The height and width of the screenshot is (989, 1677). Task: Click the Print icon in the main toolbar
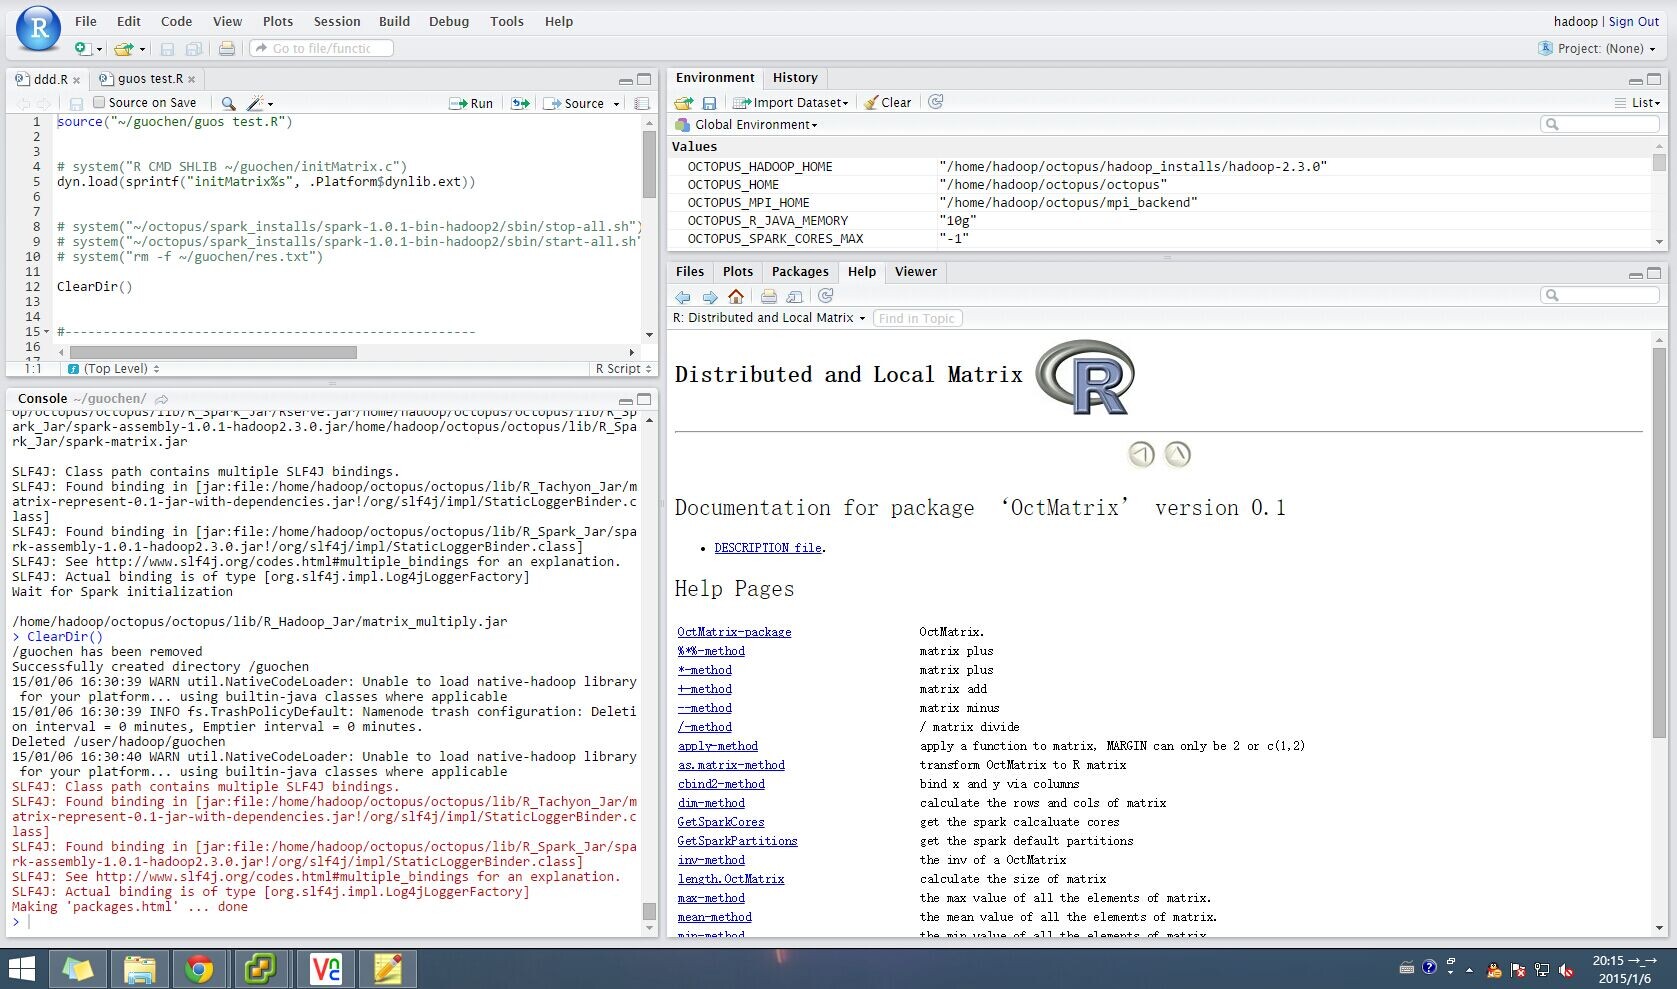pos(227,48)
